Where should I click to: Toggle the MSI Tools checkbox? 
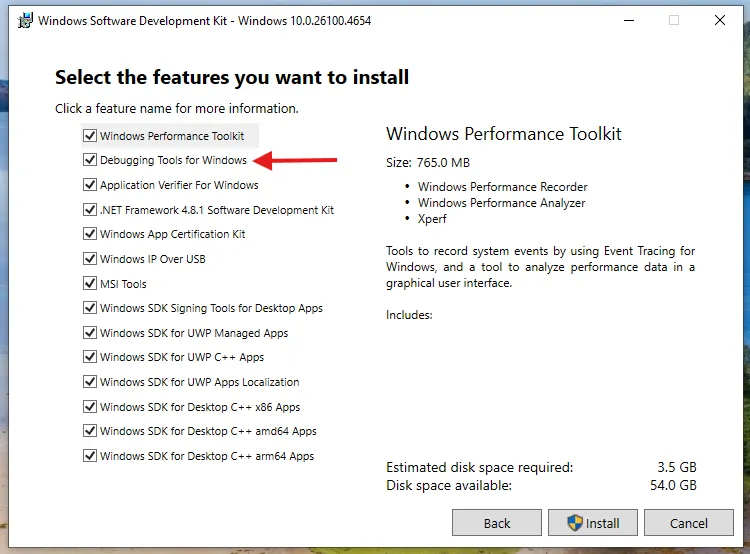tap(90, 284)
